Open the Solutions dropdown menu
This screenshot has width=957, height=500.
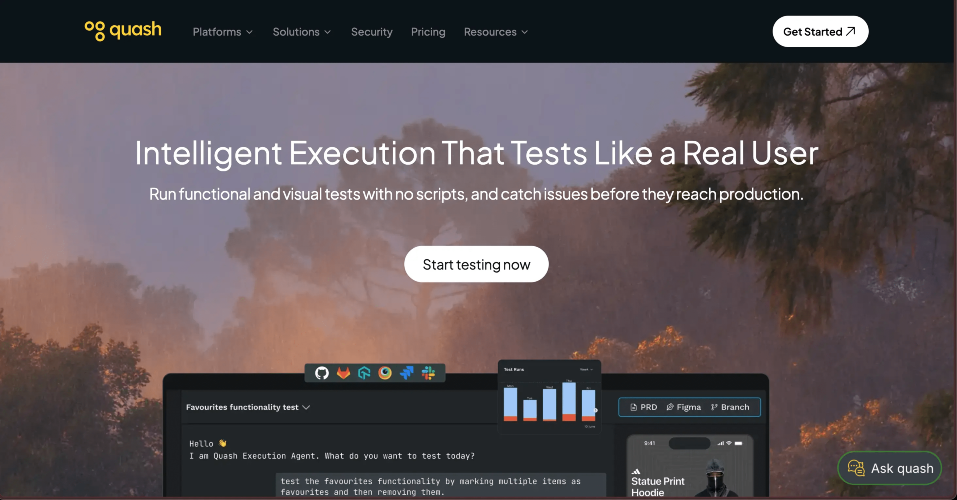coord(302,32)
